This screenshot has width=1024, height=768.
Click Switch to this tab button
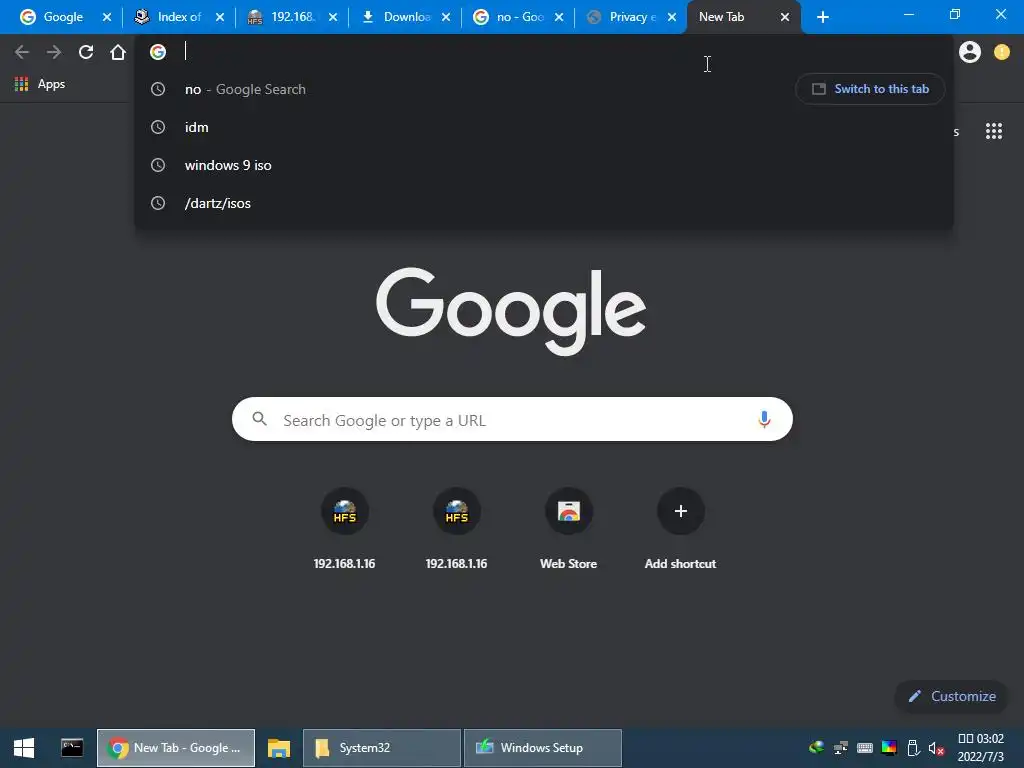[x=870, y=89]
